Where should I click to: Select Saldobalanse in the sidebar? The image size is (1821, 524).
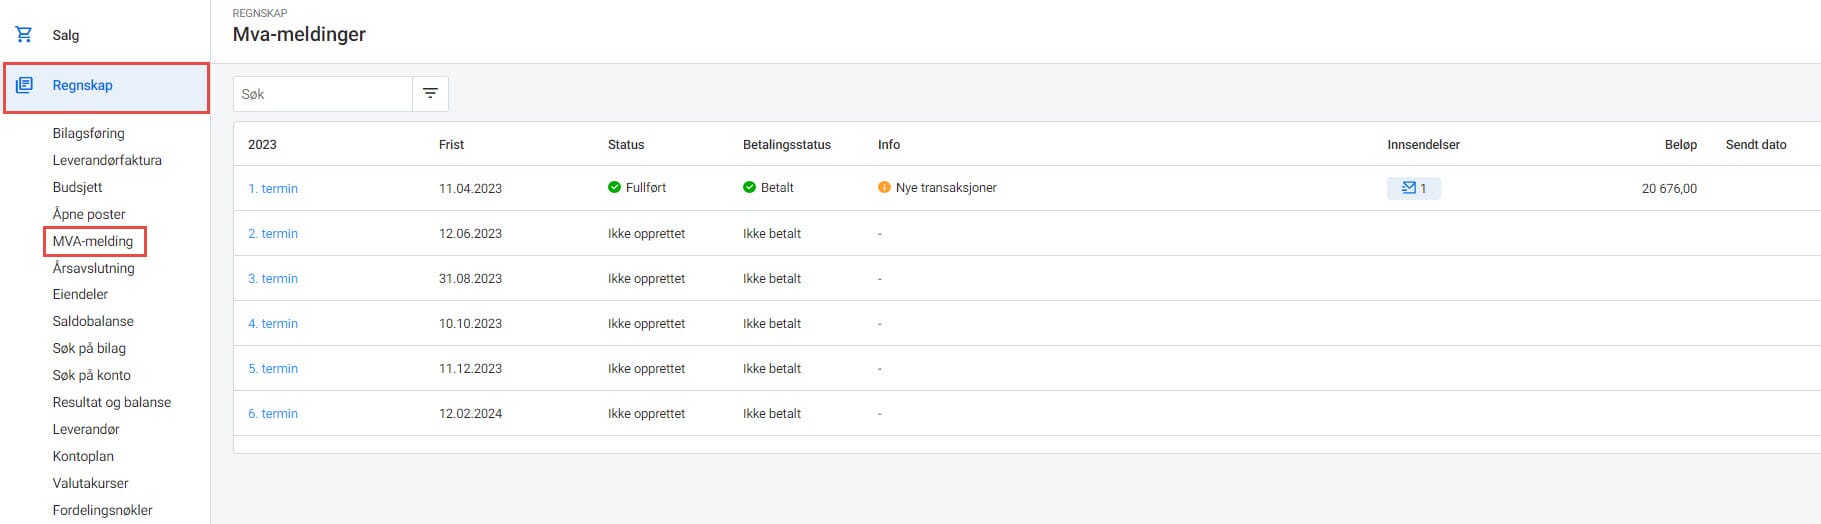coord(93,321)
